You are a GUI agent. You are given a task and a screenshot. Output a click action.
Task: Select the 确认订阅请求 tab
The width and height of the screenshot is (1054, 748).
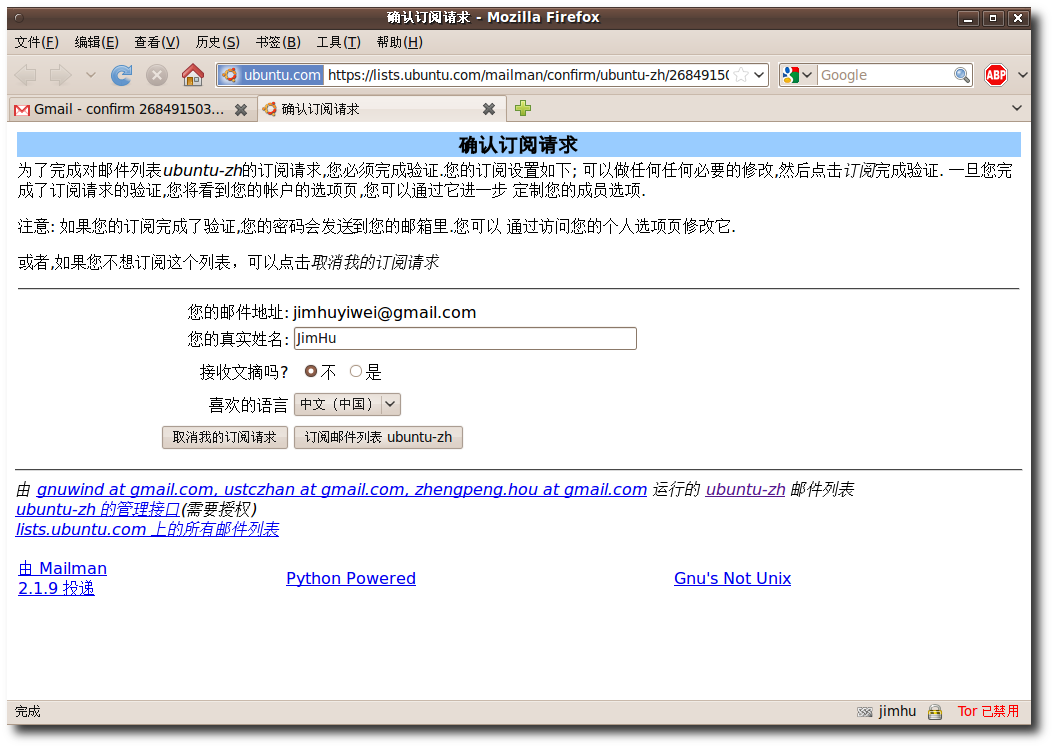pos(380,109)
